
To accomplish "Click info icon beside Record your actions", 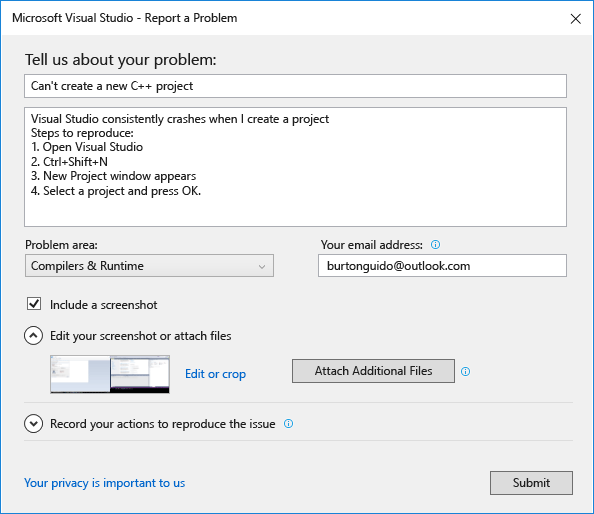I will click(x=288, y=424).
